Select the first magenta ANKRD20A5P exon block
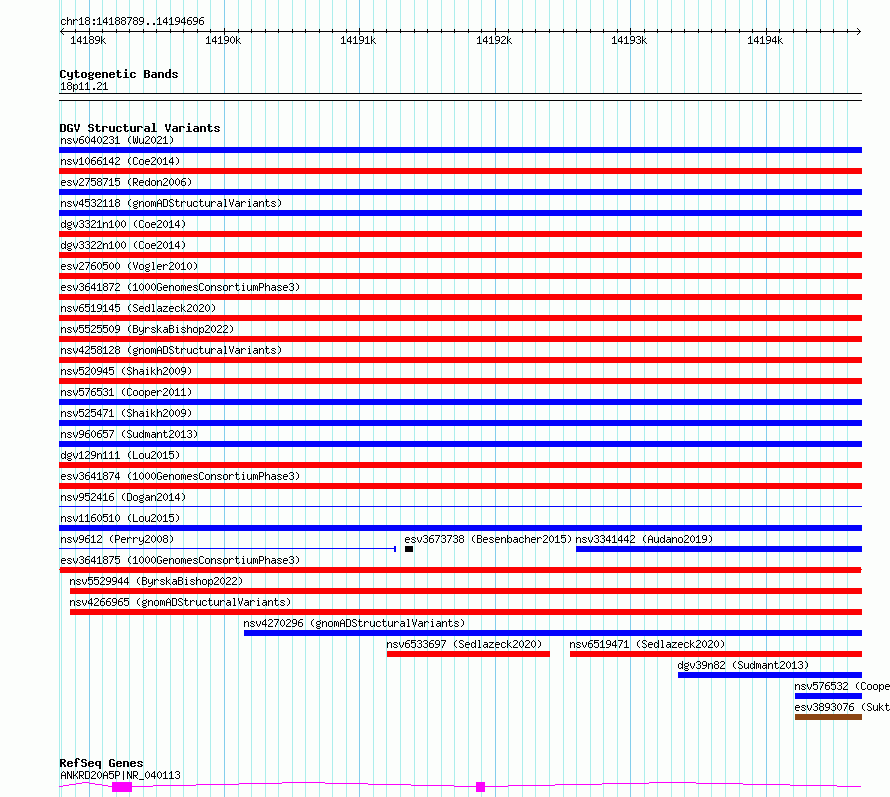Viewport: 890px width, 797px height. tap(122, 787)
